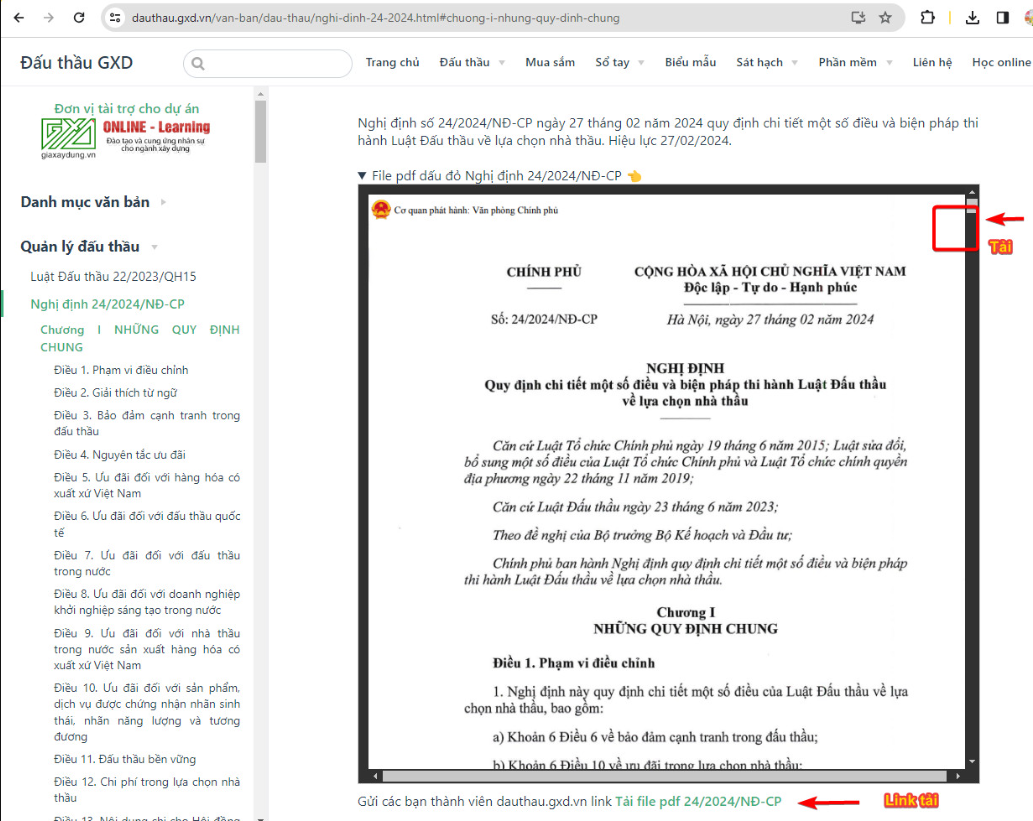Click the PDF horizontal scrollbar thumb
1033x821 pixels.
[x=664, y=776]
